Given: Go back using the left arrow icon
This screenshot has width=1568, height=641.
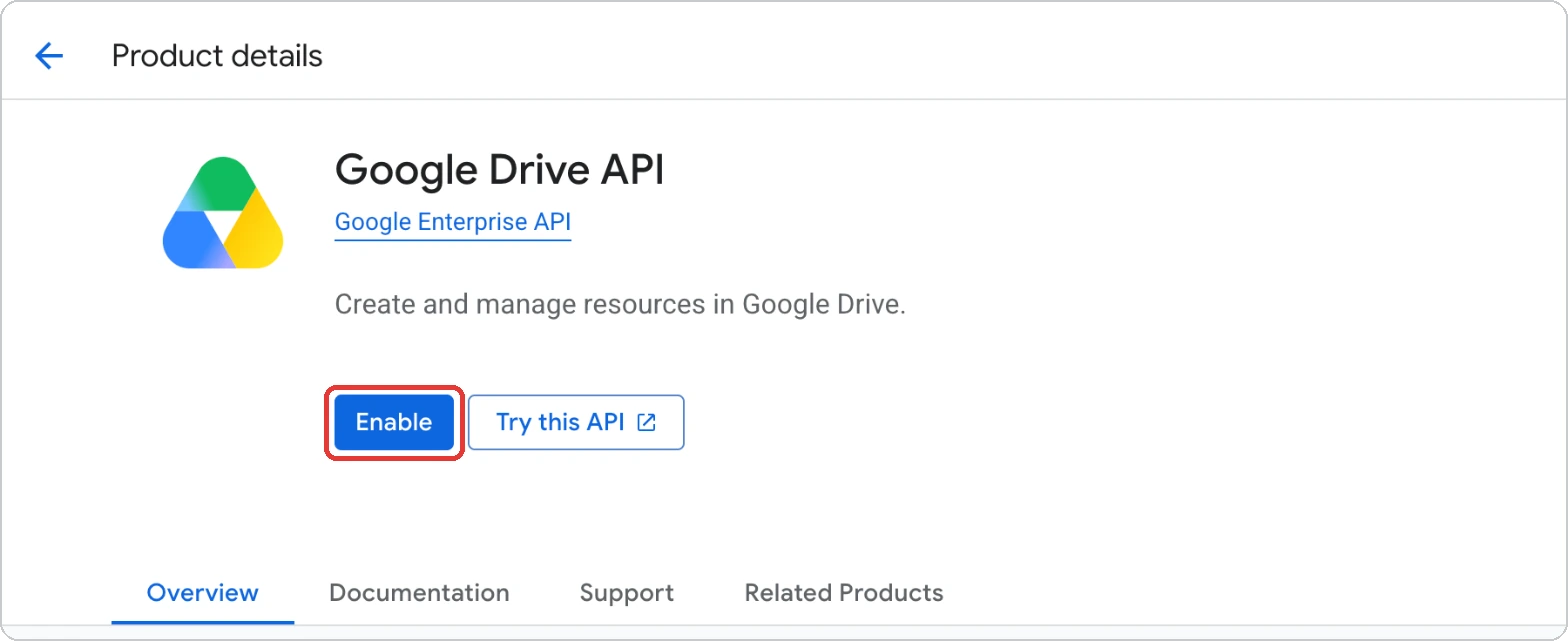Looking at the screenshot, I should click(x=49, y=56).
